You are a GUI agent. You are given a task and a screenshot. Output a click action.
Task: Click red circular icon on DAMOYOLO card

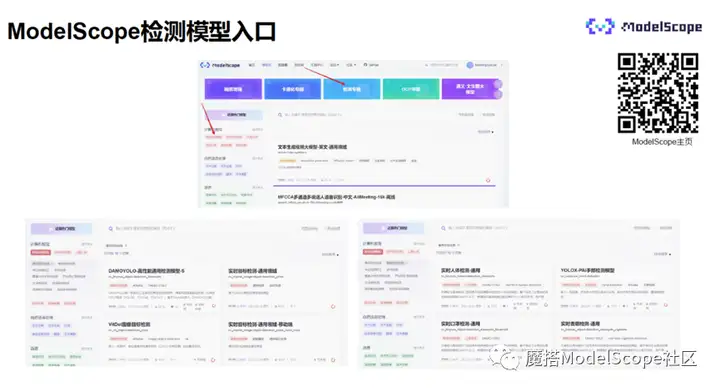click(214, 306)
